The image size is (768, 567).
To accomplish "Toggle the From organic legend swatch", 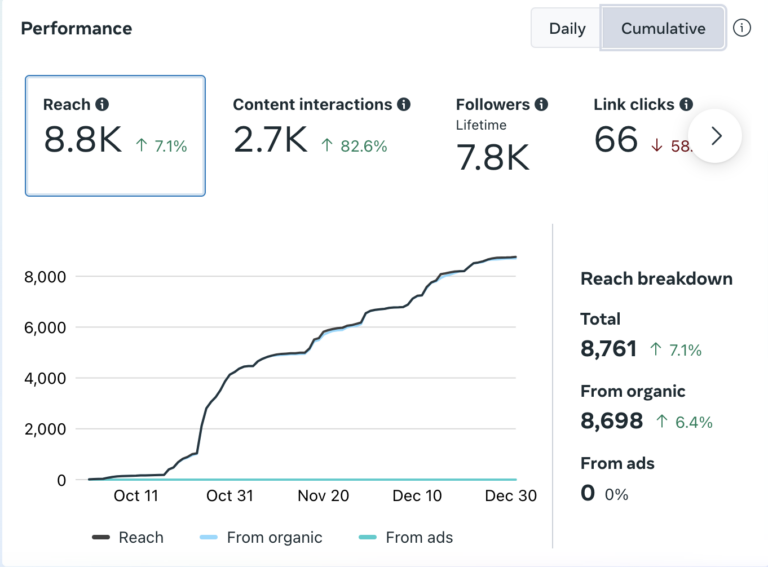I will pos(209,537).
